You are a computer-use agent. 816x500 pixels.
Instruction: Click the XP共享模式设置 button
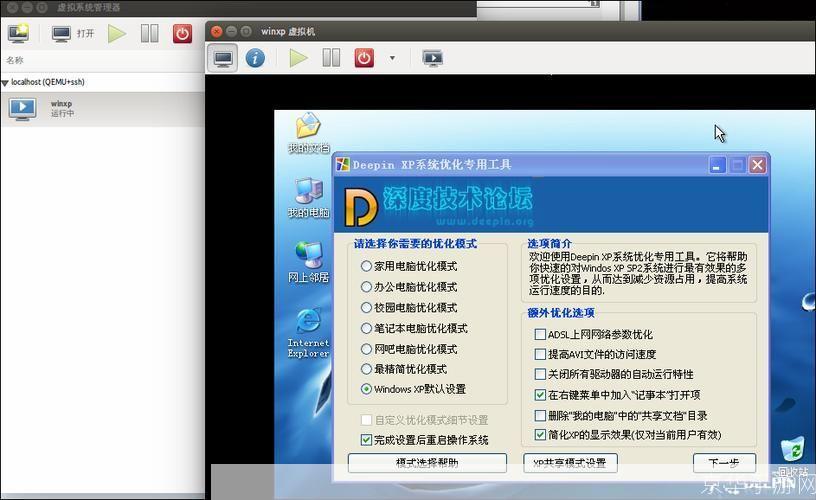570,463
